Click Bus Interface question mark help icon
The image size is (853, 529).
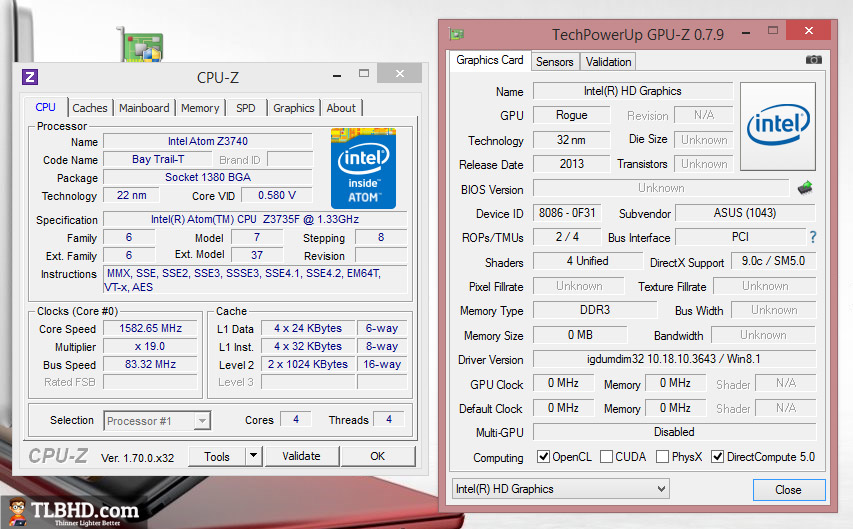[813, 237]
